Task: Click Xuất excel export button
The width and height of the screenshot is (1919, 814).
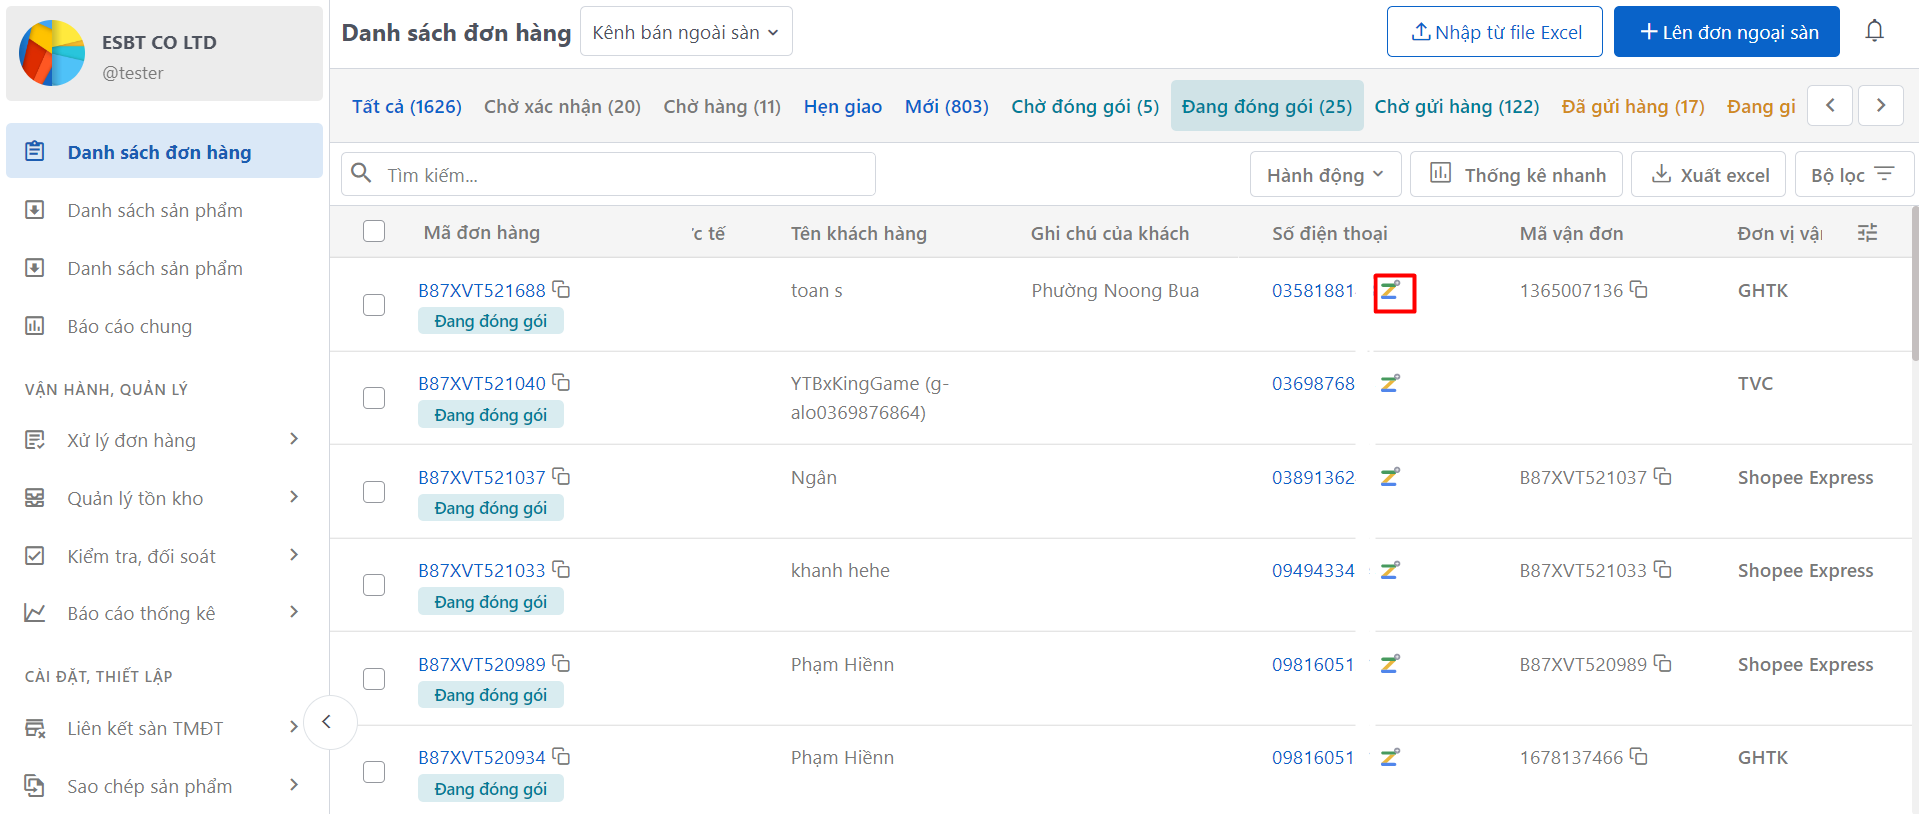Action: pyautogui.click(x=1709, y=175)
